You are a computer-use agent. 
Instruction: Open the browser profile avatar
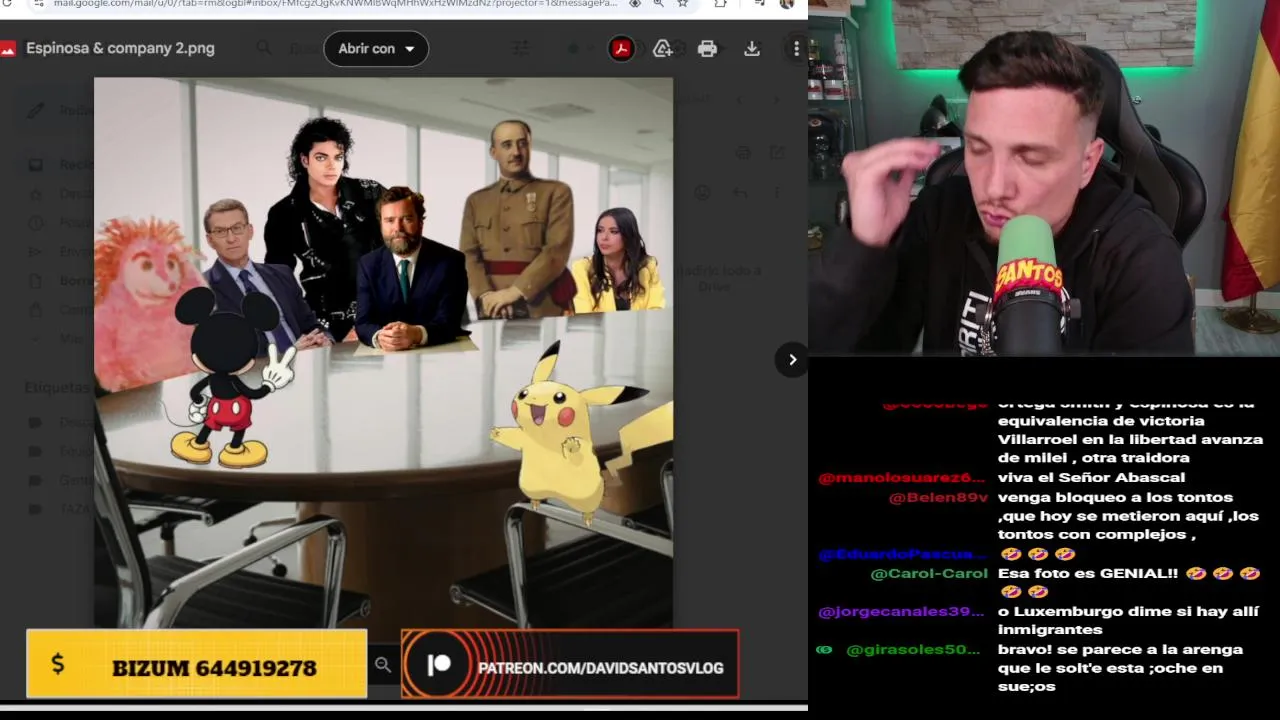pos(786,4)
